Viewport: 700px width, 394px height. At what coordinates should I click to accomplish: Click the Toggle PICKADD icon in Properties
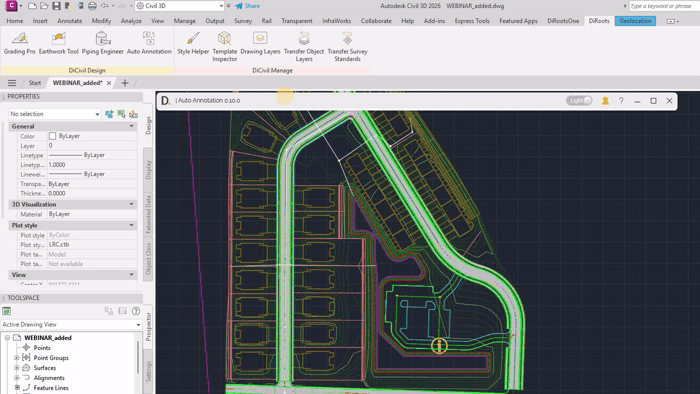109,114
